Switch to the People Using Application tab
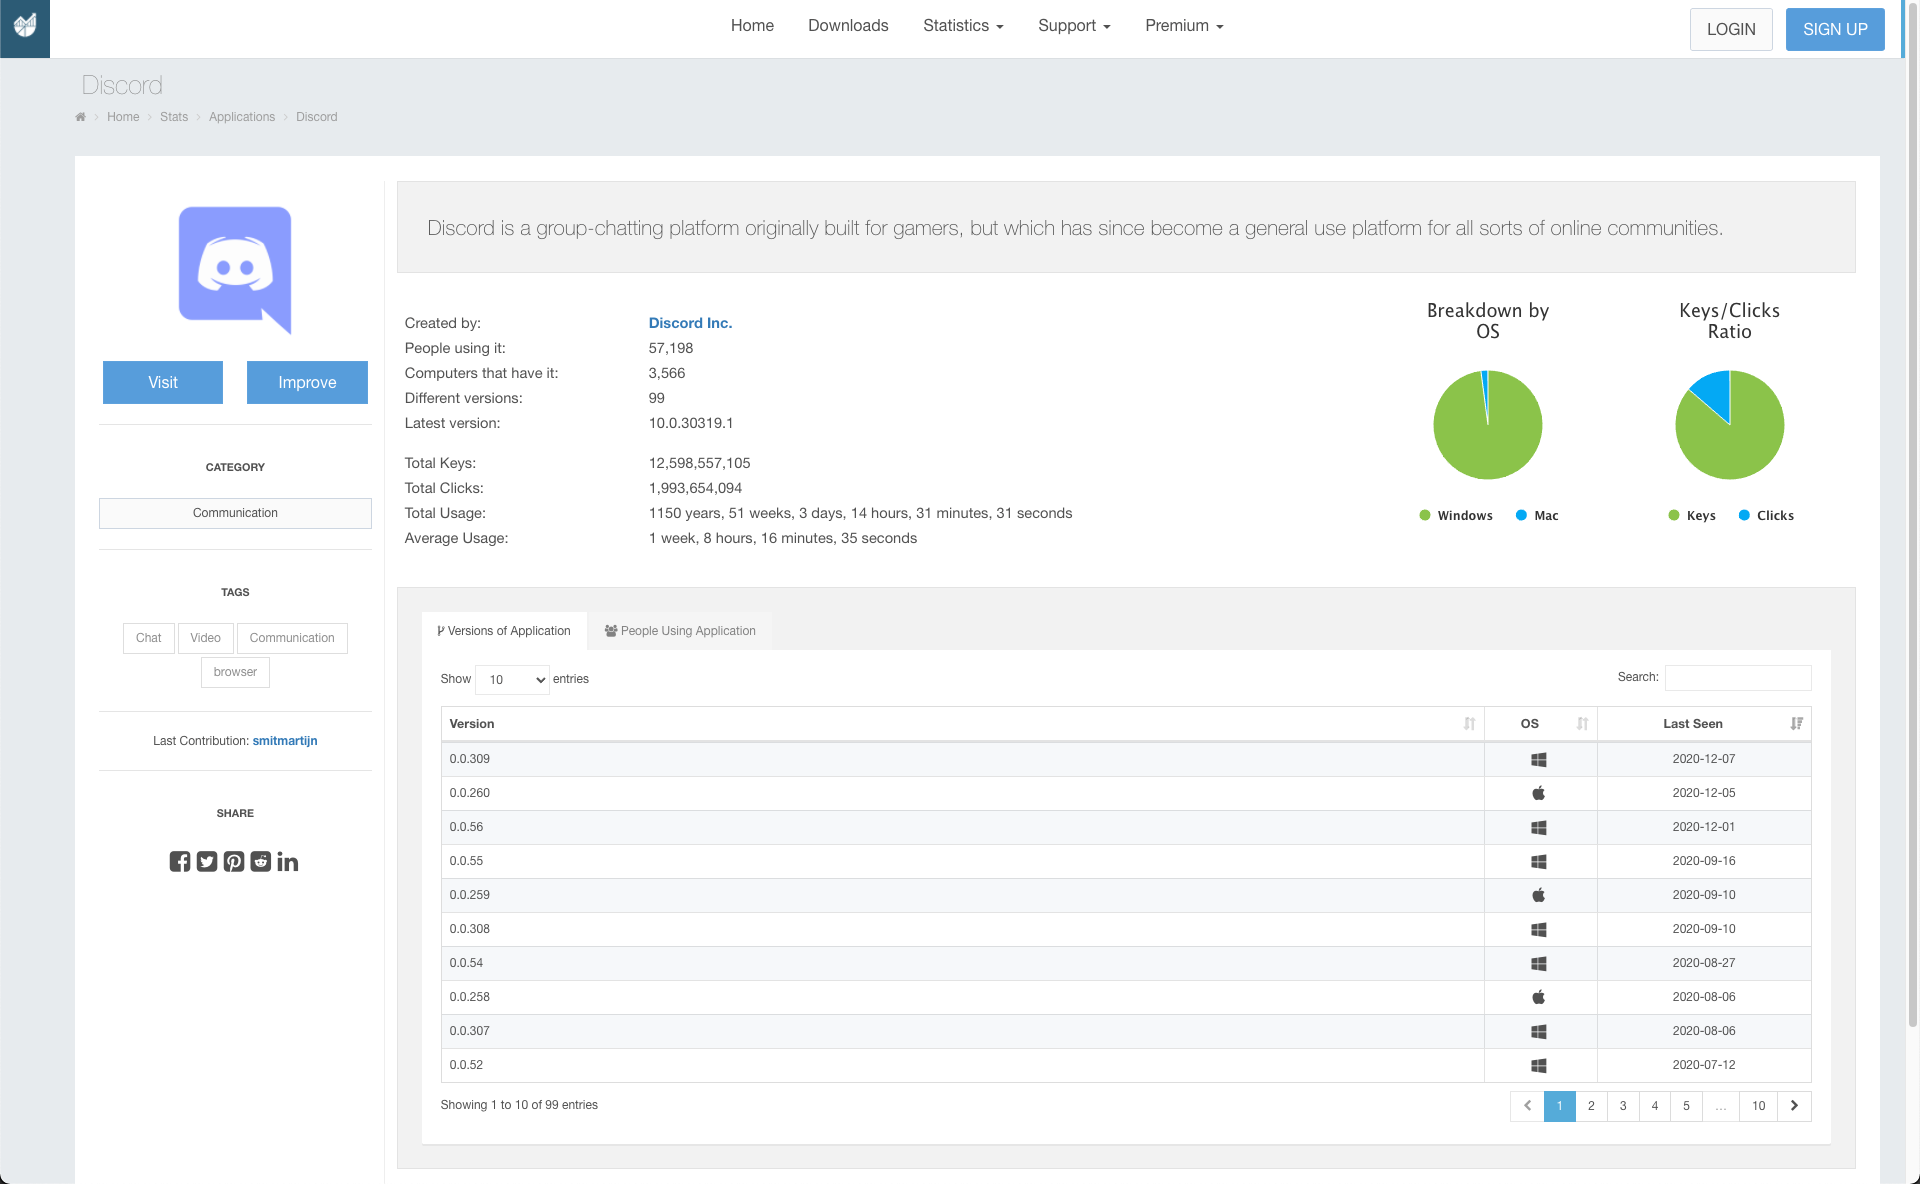 pos(680,630)
